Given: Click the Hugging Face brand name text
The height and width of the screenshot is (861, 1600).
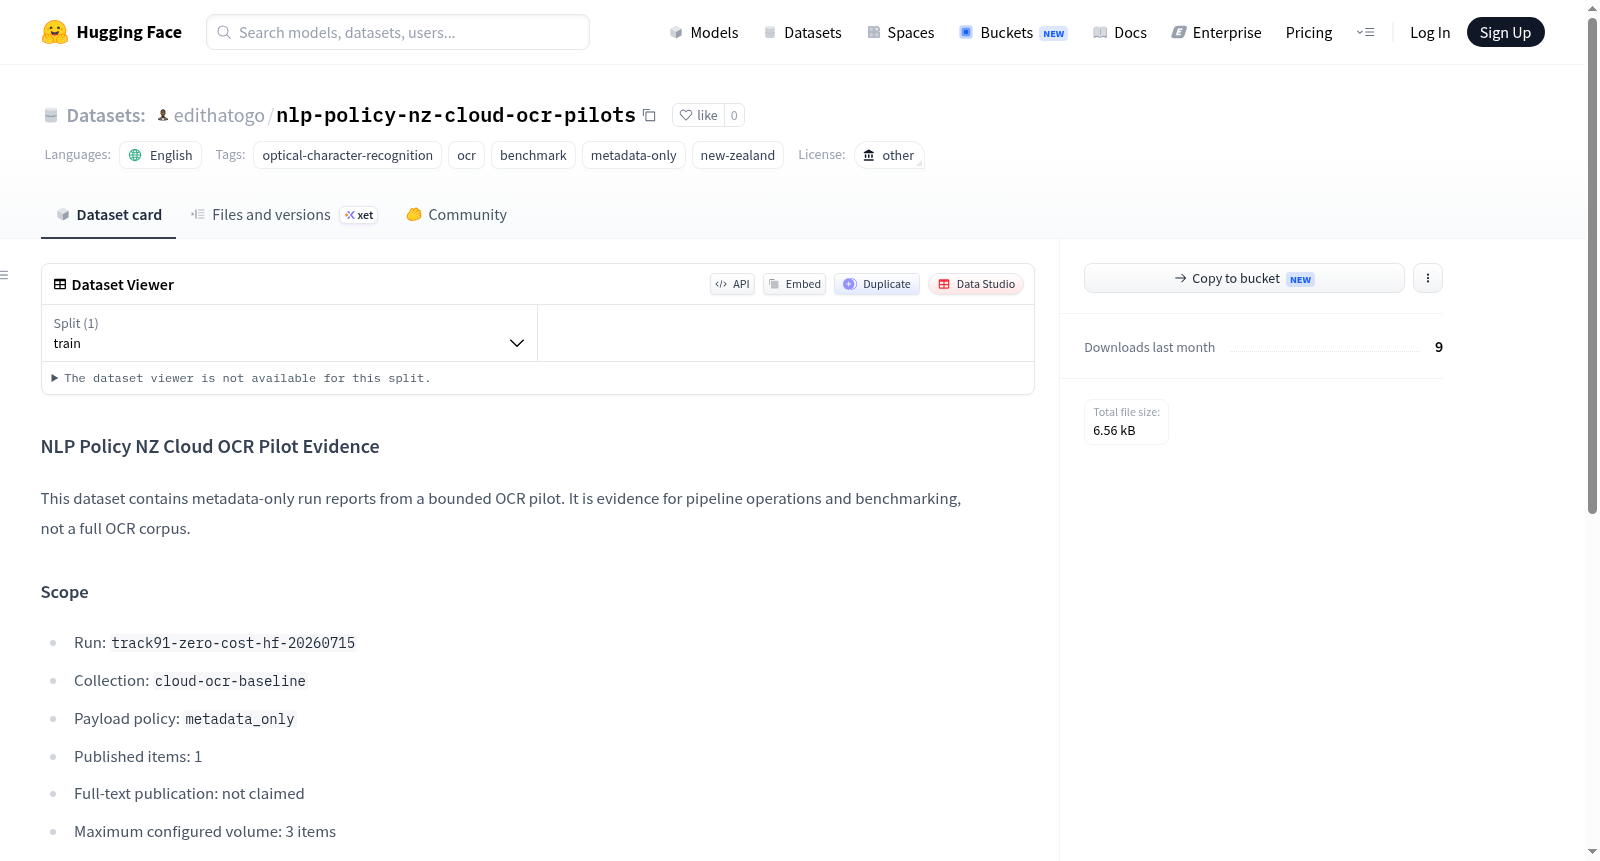Looking at the screenshot, I should coord(129,32).
